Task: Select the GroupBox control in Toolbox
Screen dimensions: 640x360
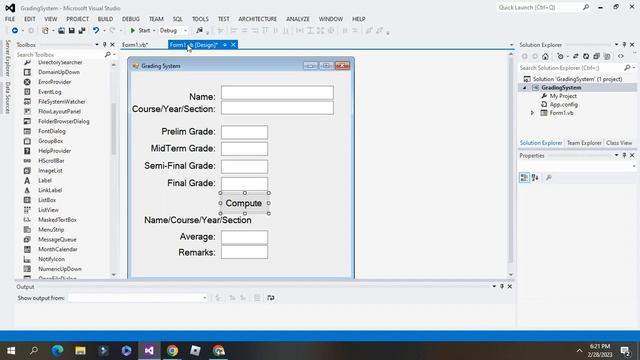Action: (51, 141)
